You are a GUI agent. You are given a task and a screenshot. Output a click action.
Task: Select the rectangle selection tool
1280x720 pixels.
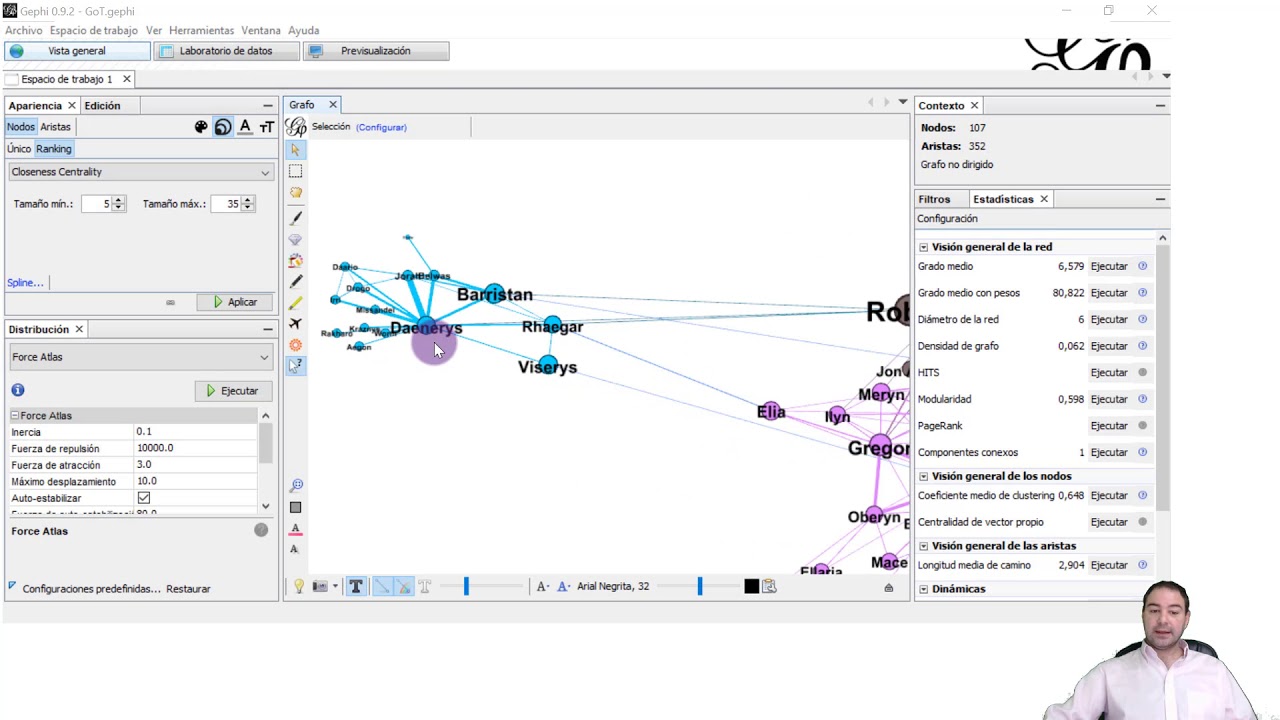pyautogui.click(x=295, y=171)
